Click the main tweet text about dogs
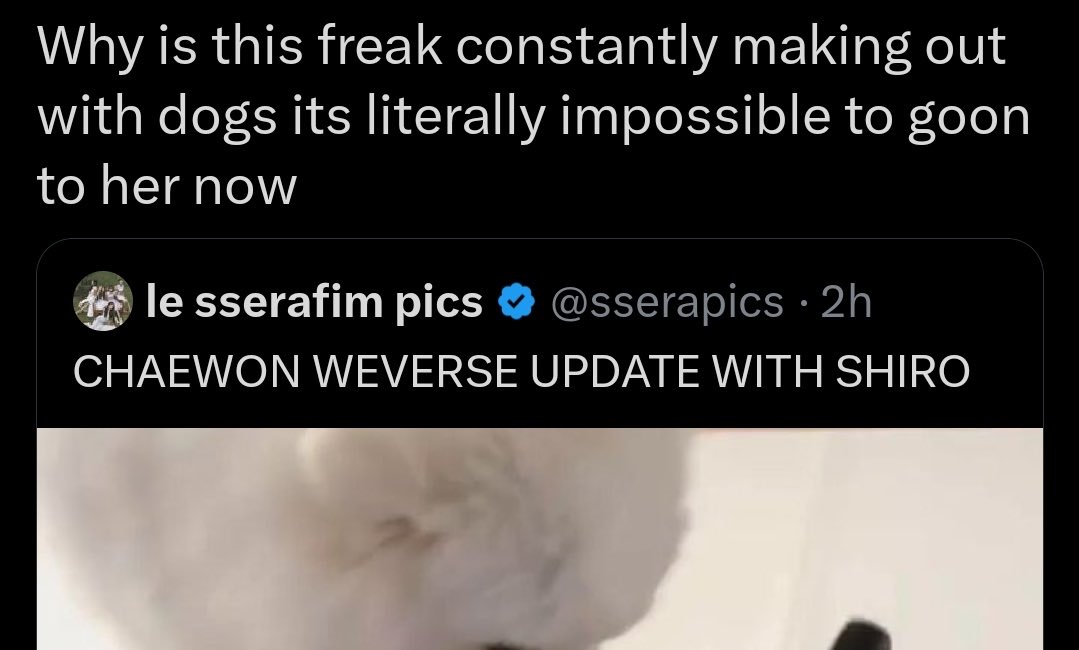 pyautogui.click(x=533, y=116)
